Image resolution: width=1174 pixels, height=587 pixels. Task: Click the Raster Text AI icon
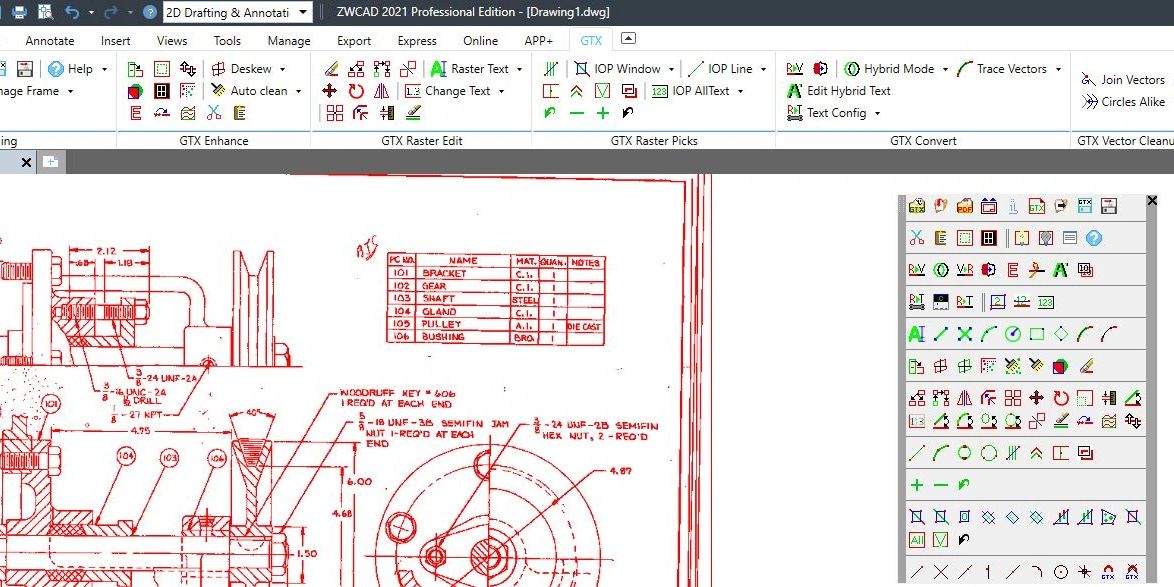439,69
